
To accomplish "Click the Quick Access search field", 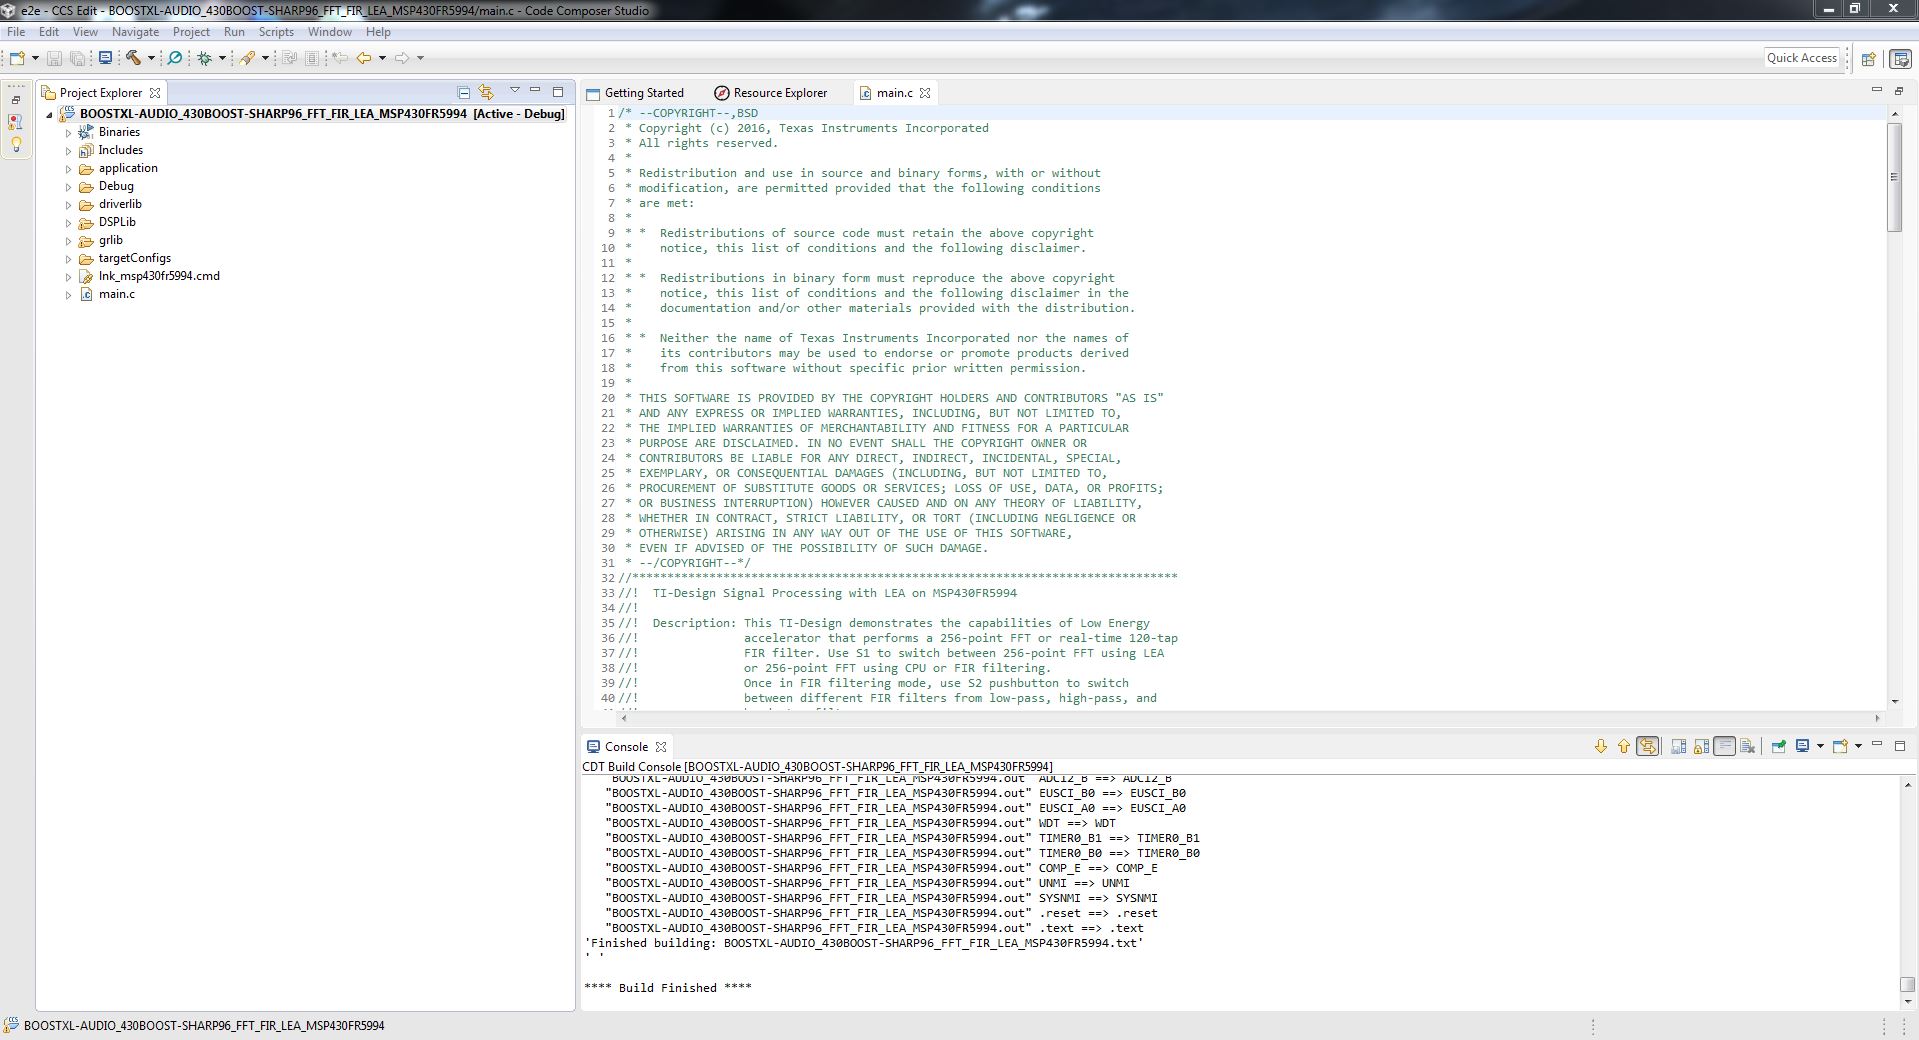I will click(1802, 58).
